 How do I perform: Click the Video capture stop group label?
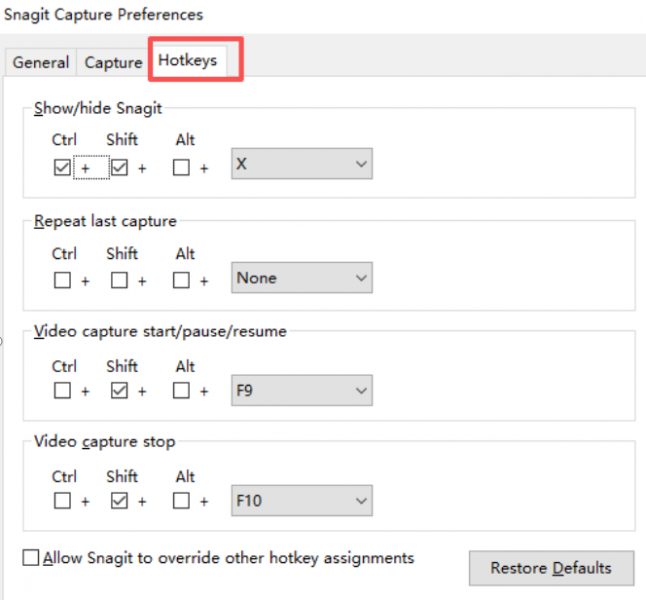[104, 442]
